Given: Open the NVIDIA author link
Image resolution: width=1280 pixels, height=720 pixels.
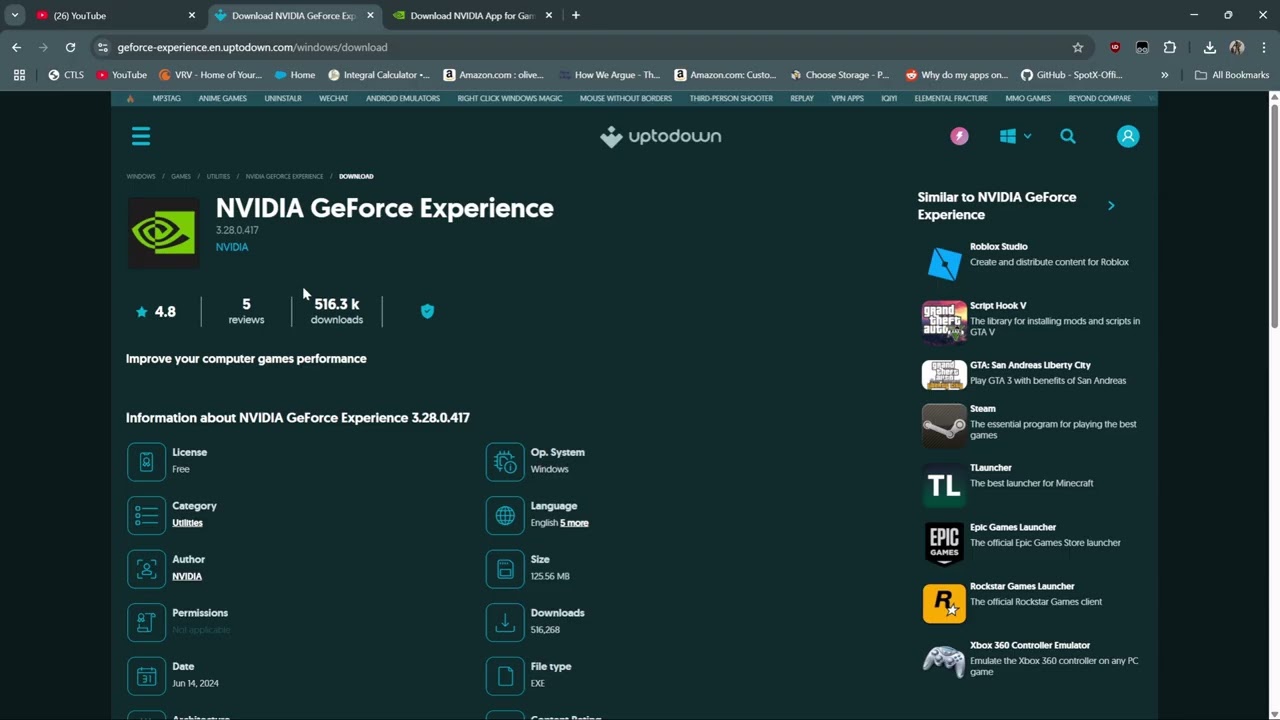Looking at the screenshot, I should coord(187,576).
